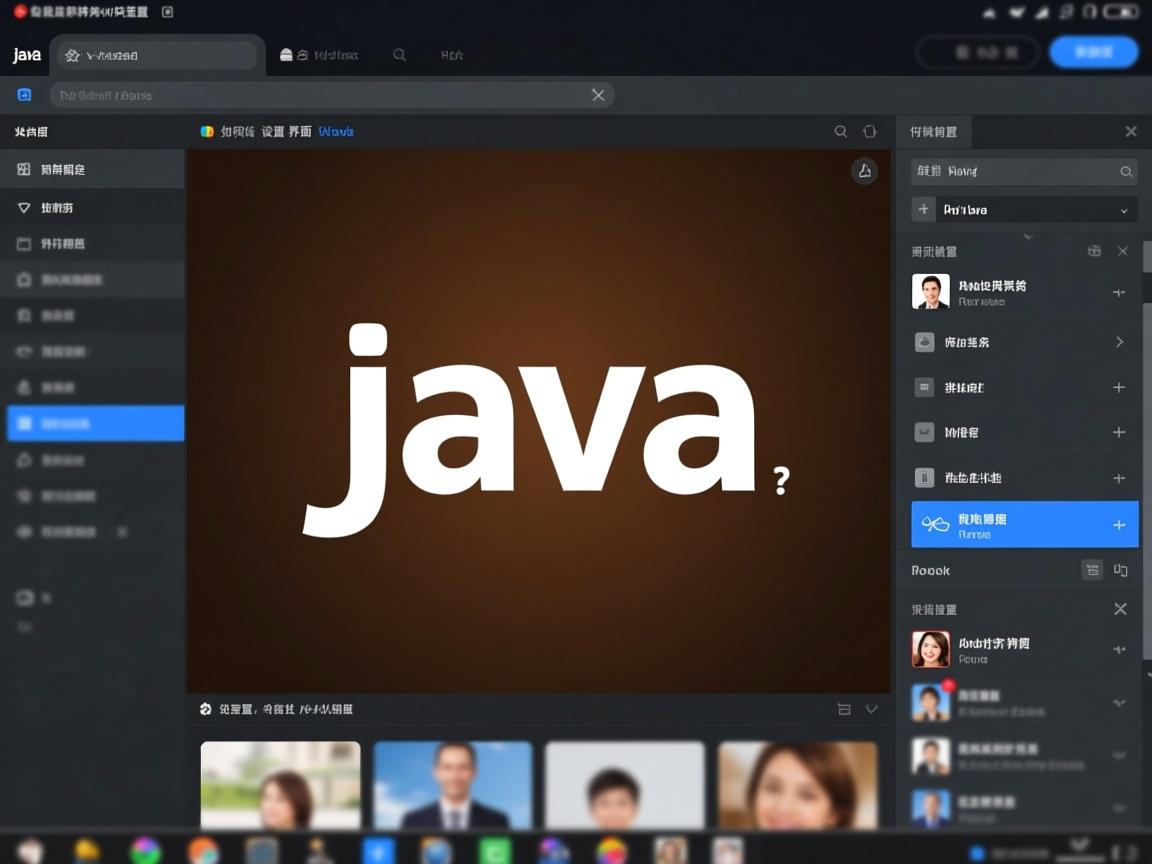Click the search icon above the preview area
1152x864 pixels.
841,131
